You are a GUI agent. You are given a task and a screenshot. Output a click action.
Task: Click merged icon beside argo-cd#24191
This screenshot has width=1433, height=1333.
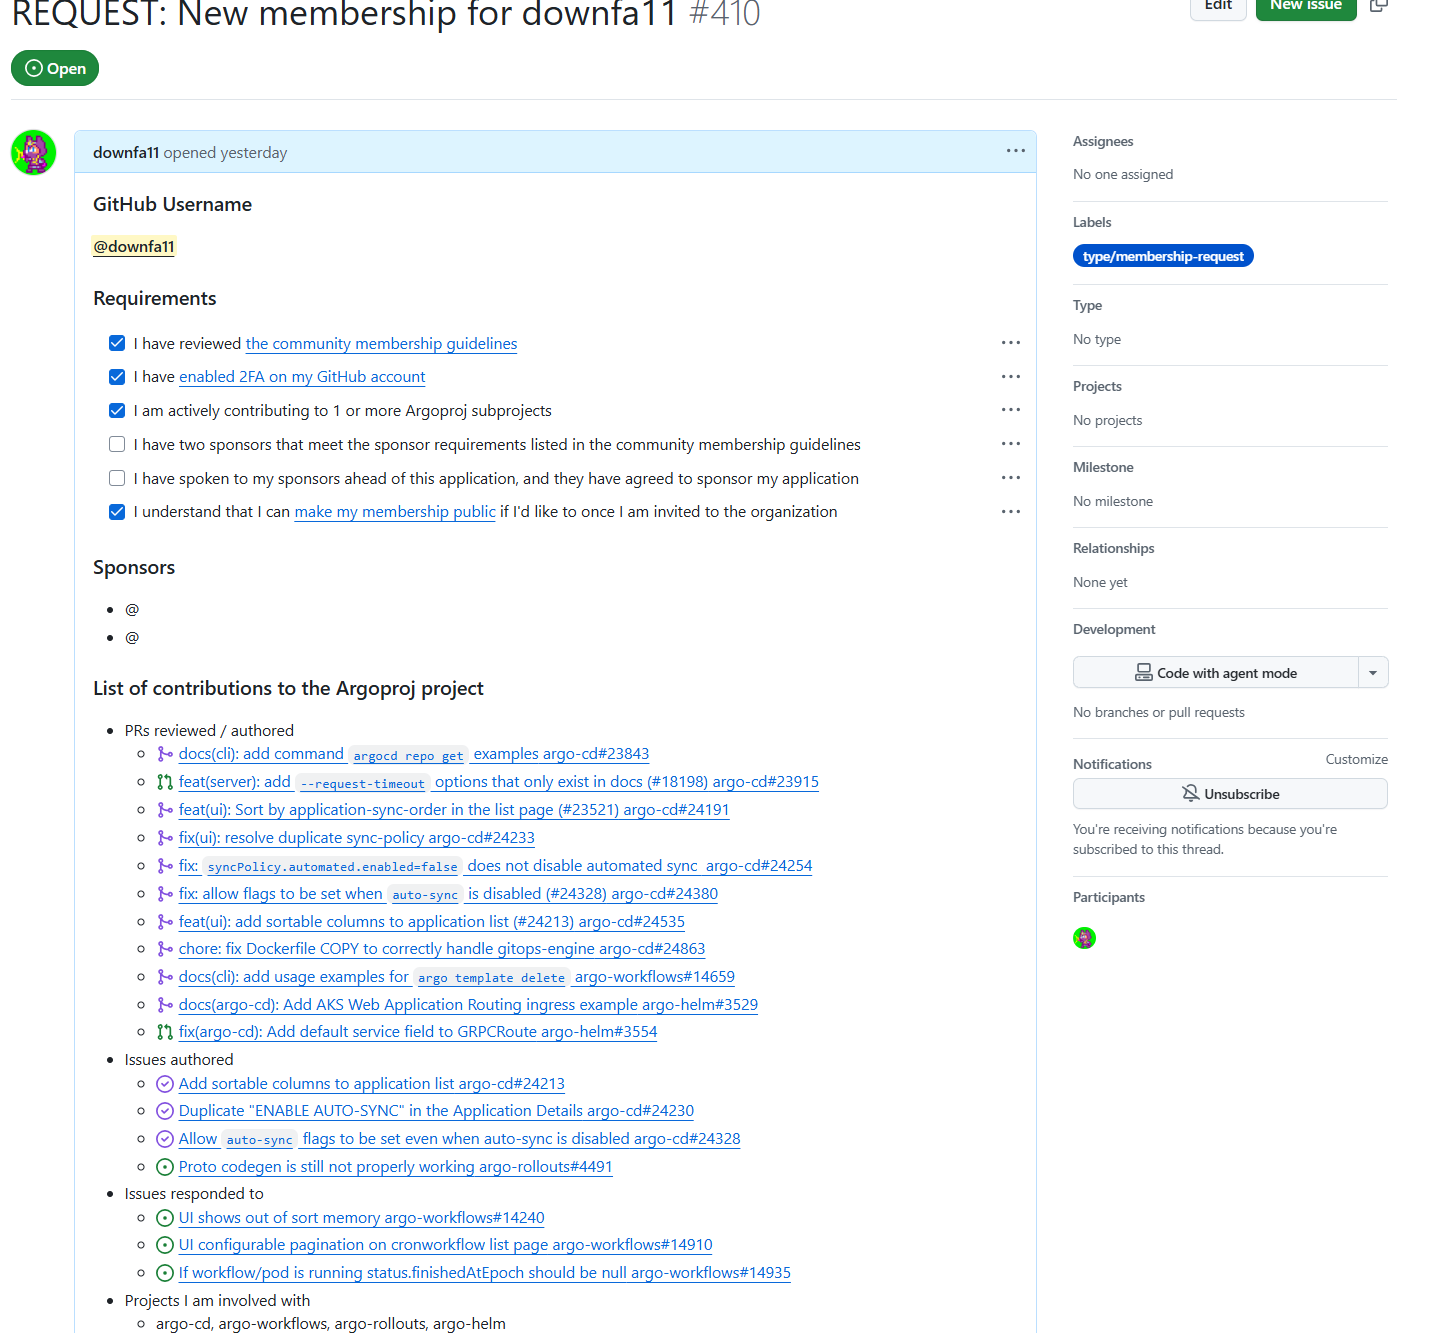pyautogui.click(x=165, y=810)
